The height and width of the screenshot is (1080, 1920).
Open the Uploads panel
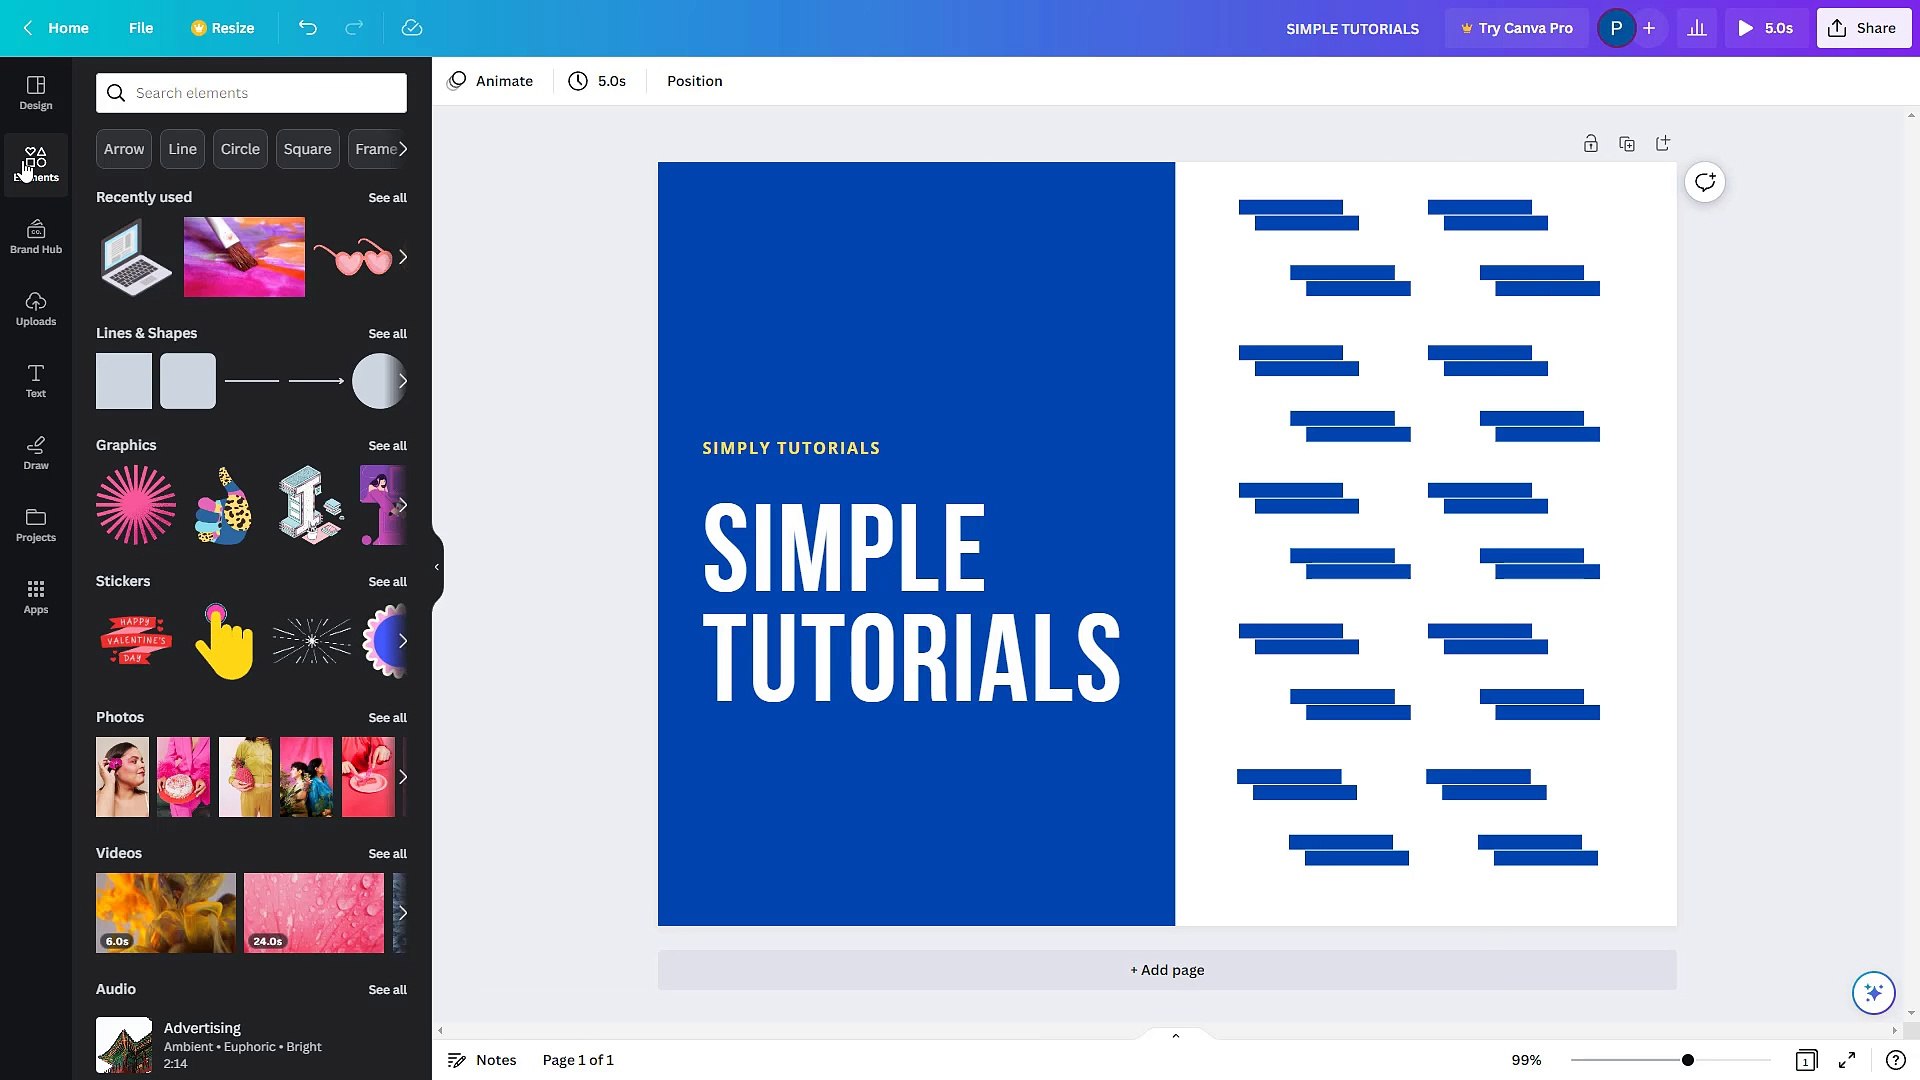[x=36, y=308]
